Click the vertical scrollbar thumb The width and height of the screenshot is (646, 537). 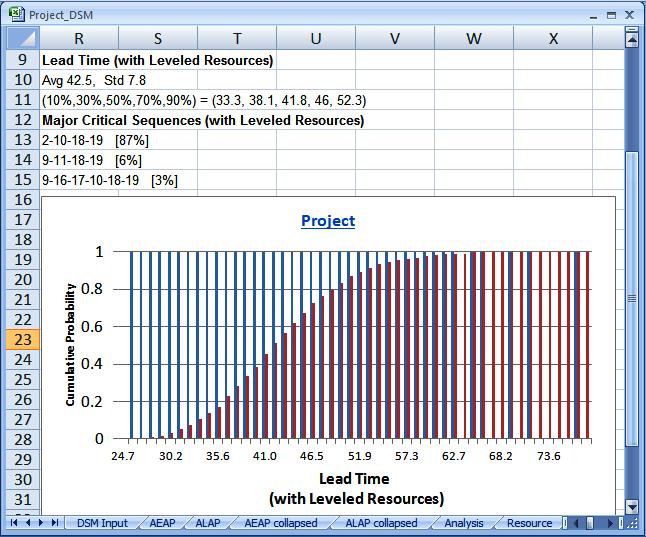(x=632, y=299)
